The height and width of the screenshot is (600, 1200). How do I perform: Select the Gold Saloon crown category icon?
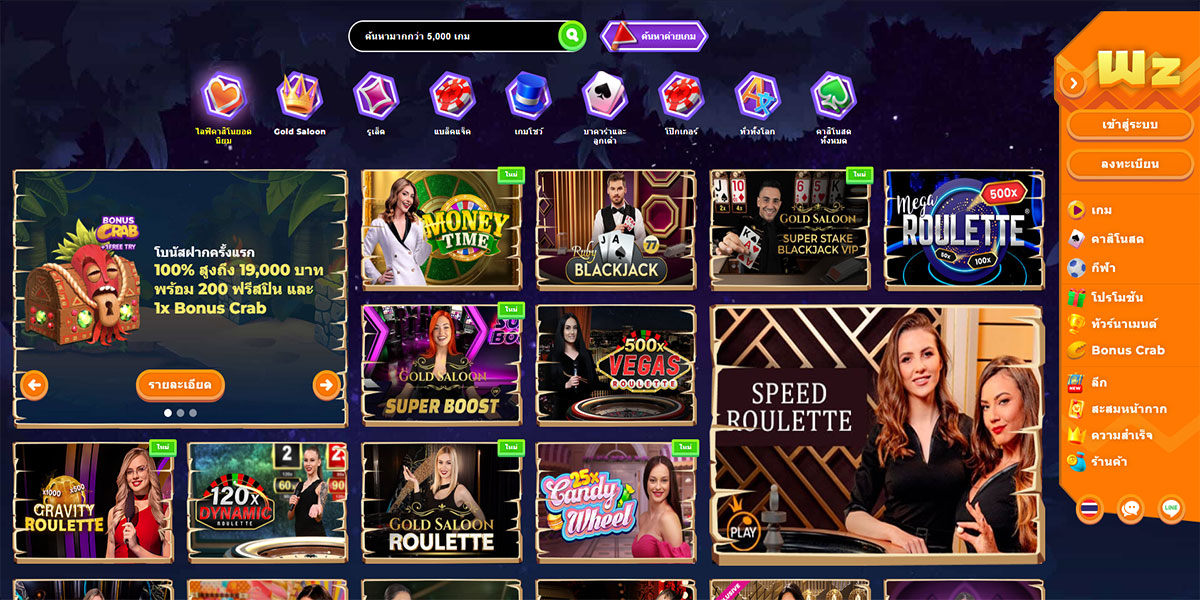tap(299, 95)
